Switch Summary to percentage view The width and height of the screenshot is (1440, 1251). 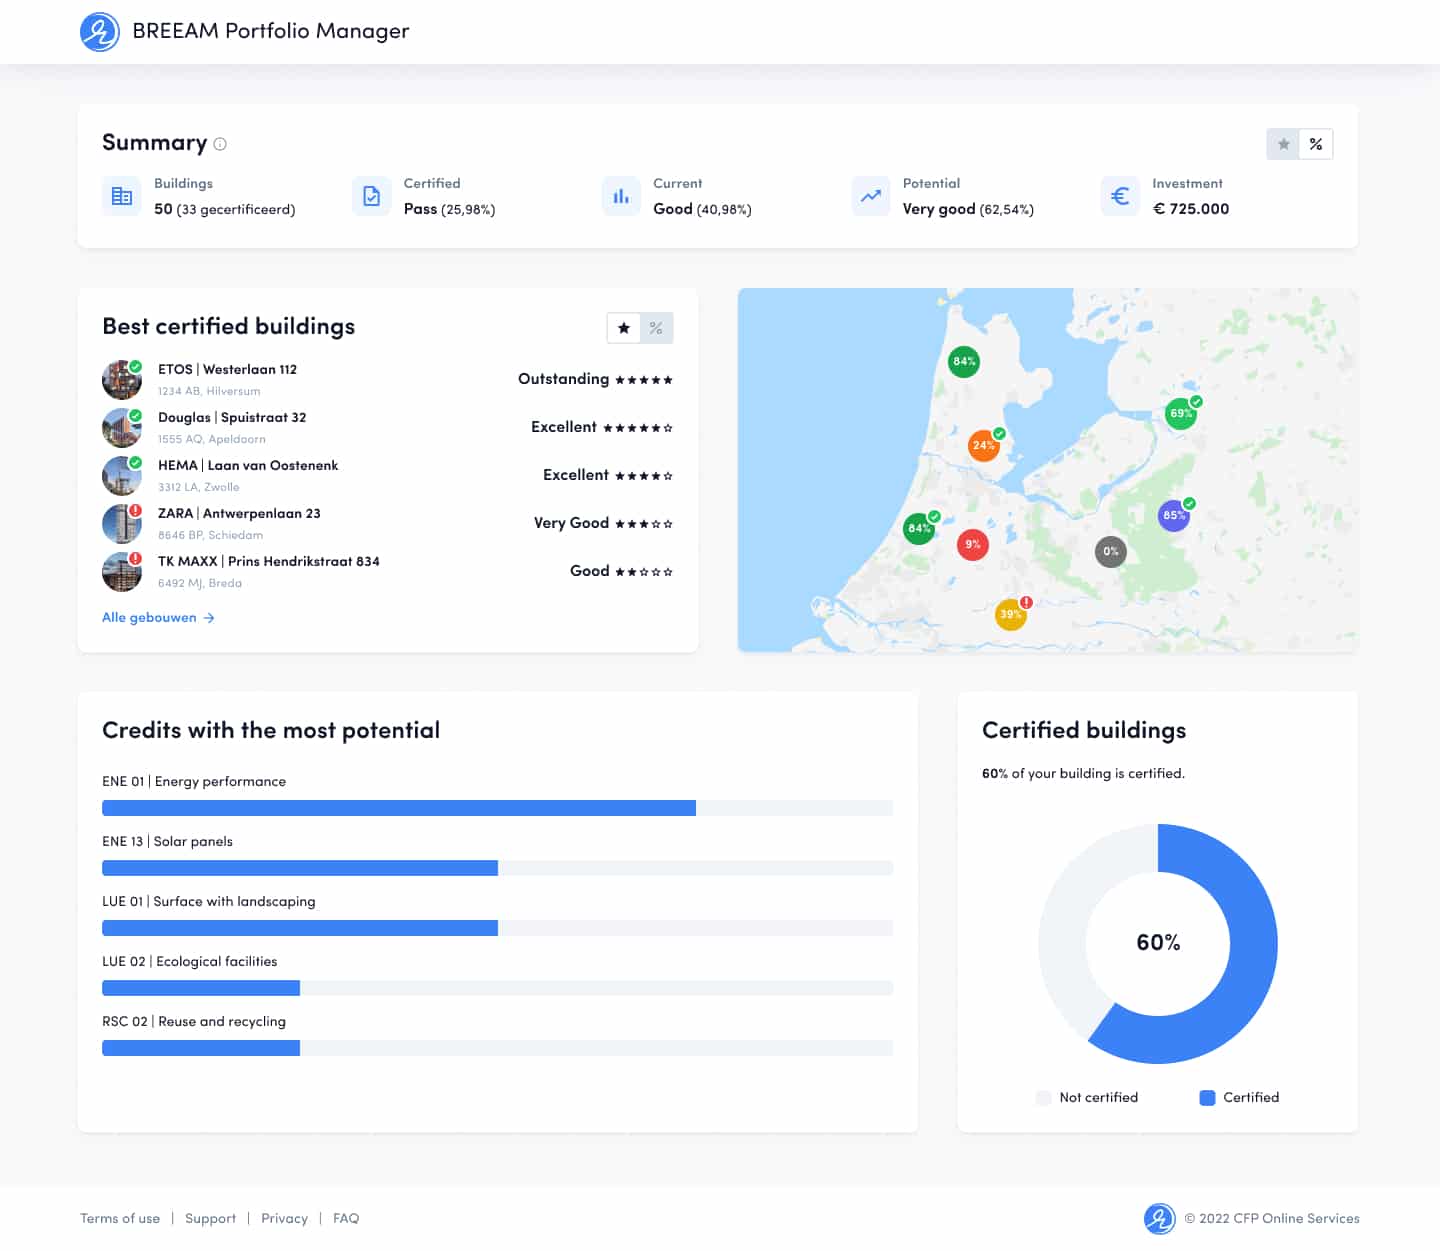click(x=1316, y=144)
